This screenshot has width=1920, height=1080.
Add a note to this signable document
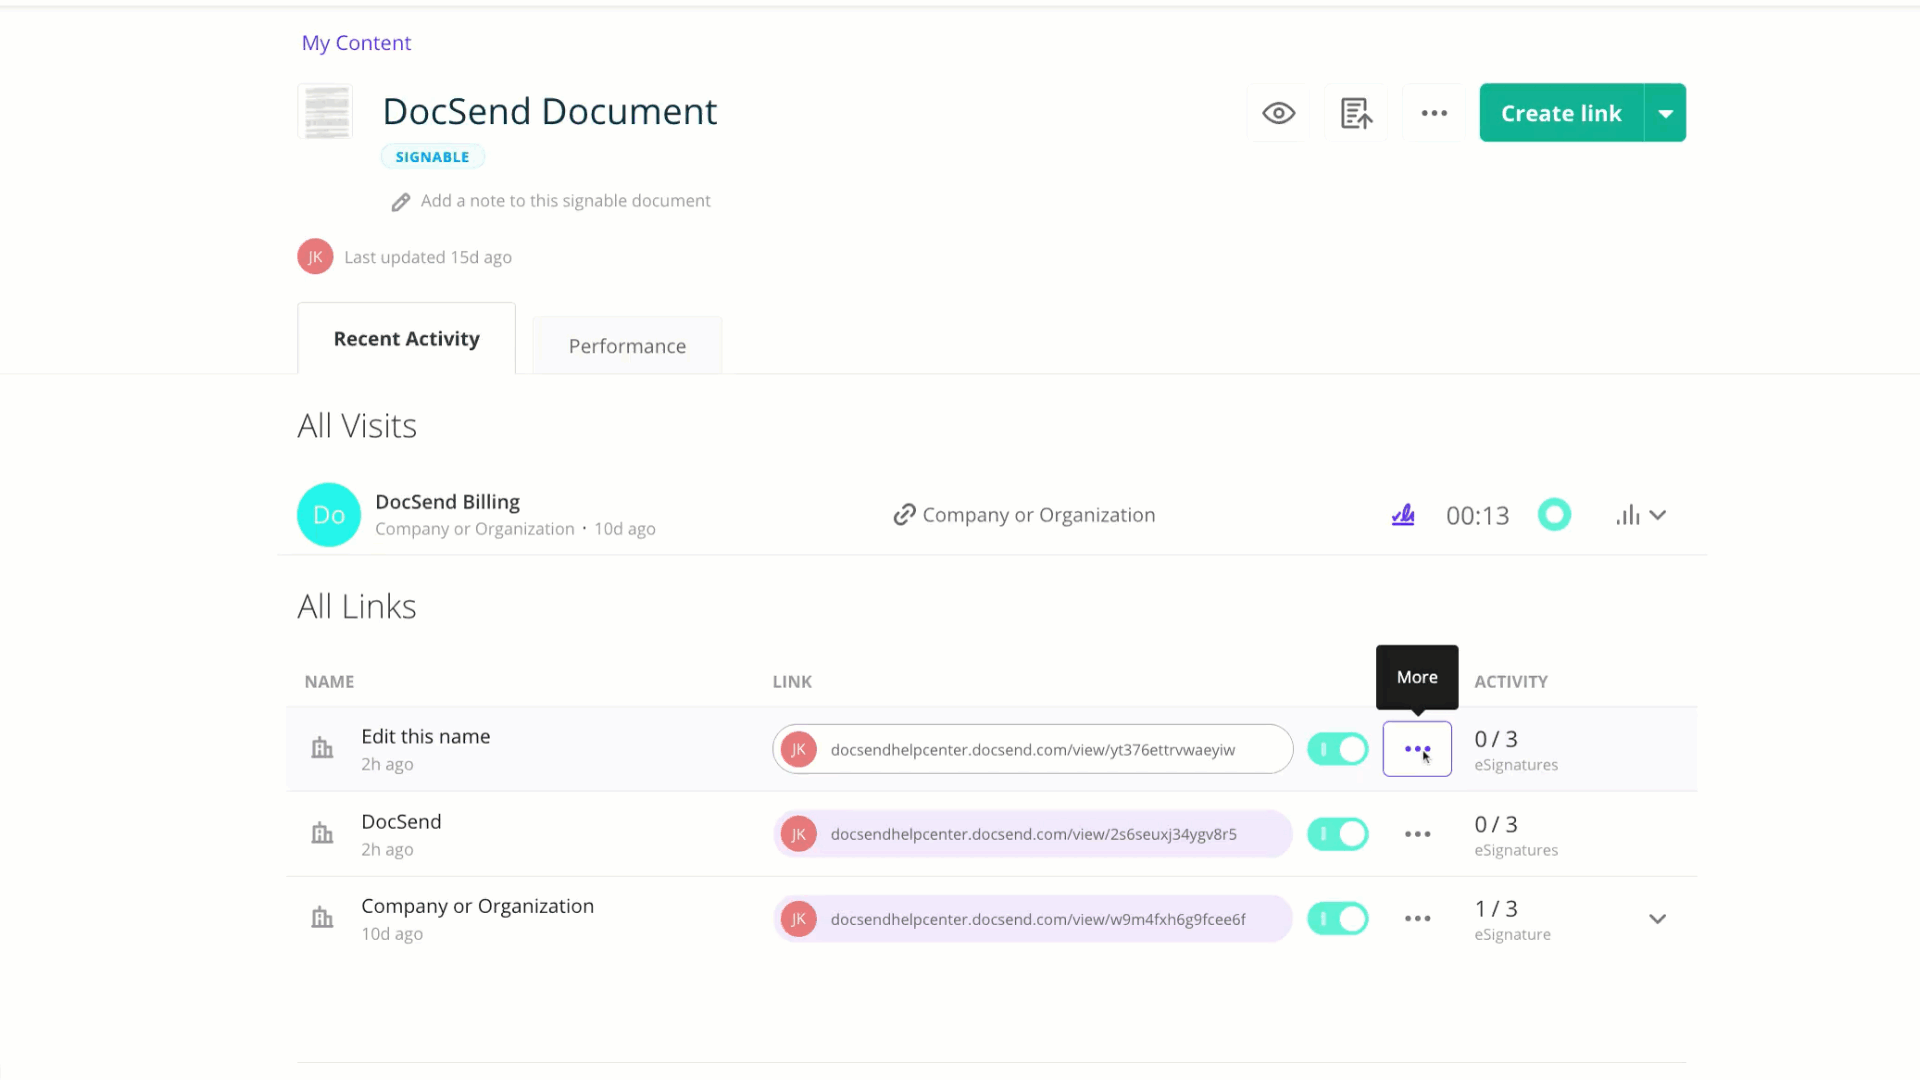click(565, 201)
